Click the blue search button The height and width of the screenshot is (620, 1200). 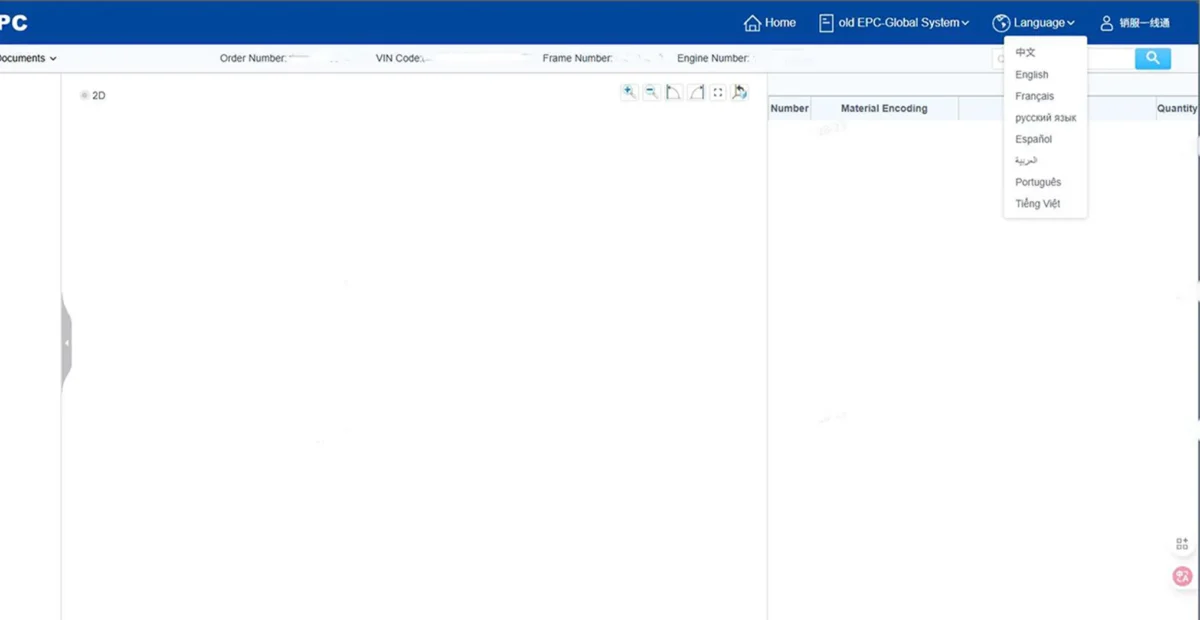coord(1152,58)
